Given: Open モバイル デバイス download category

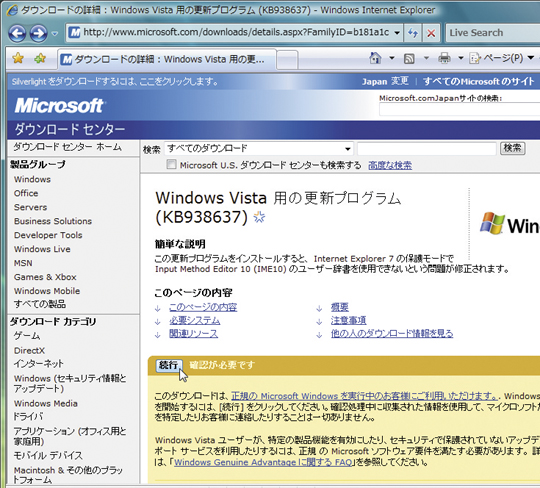Looking at the screenshot, I should click(x=48, y=456).
